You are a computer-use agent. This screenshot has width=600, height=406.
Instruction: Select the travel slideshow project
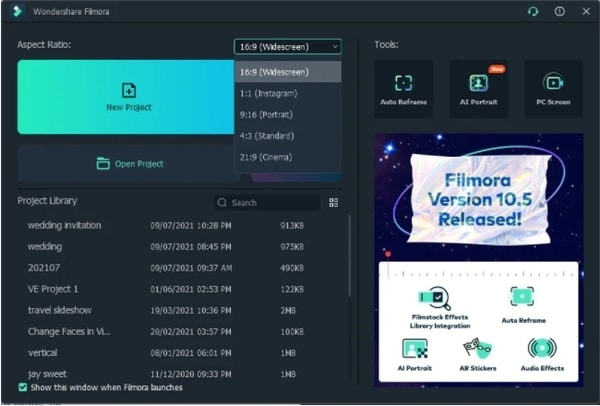(182, 310)
